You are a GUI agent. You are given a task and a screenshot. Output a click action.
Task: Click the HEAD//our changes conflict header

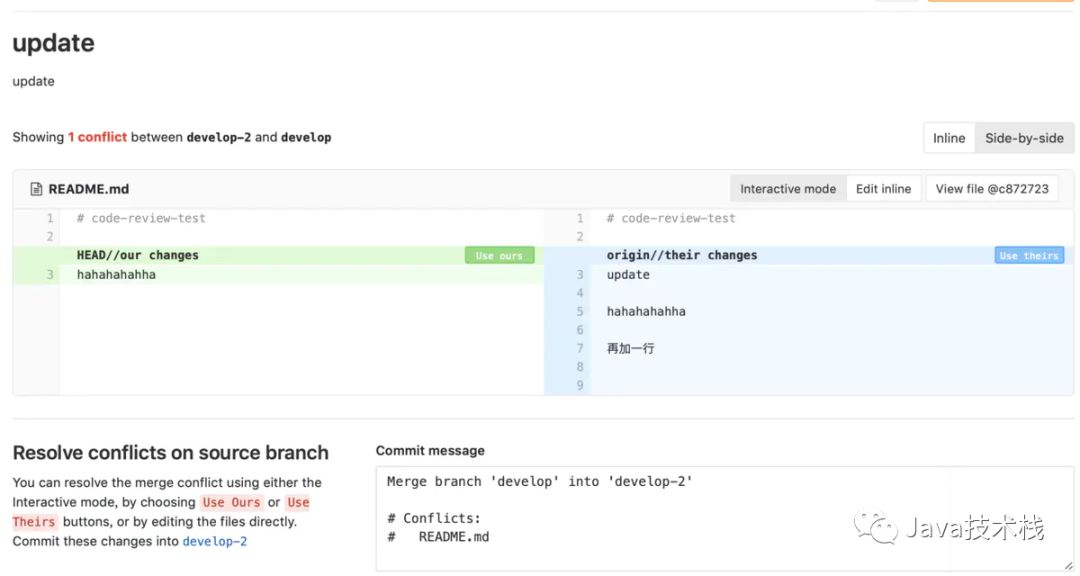138,255
